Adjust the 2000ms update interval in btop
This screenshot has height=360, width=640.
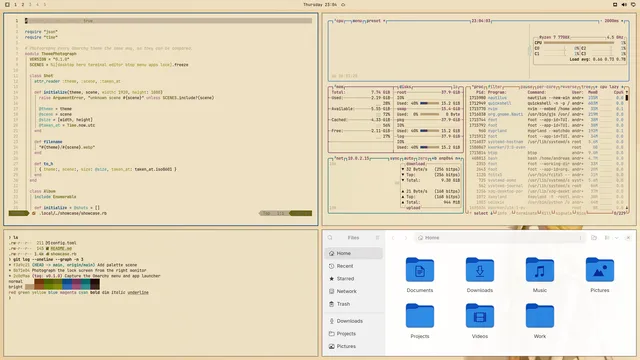coord(611,21)
